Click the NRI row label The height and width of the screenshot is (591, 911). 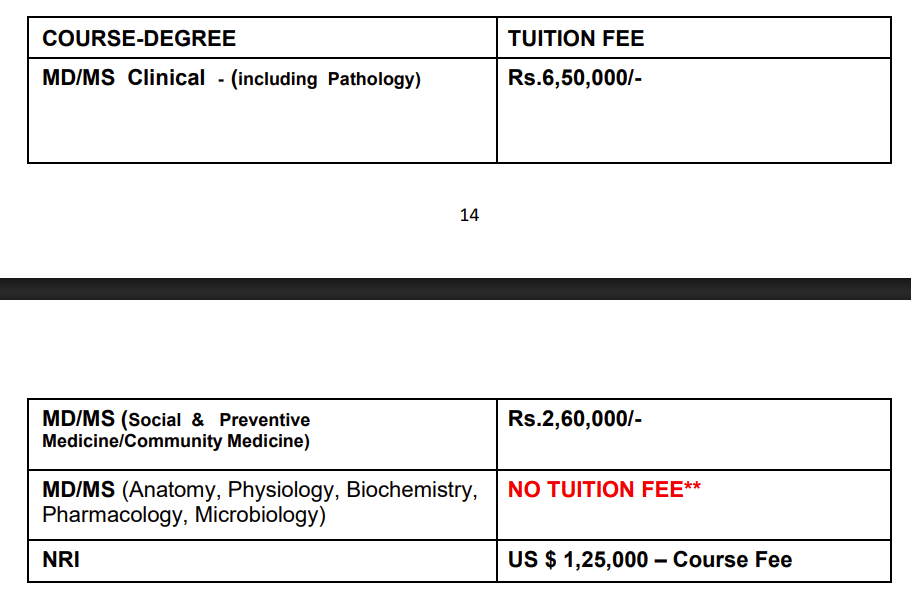pyautogui.click(x=61, y=560)
